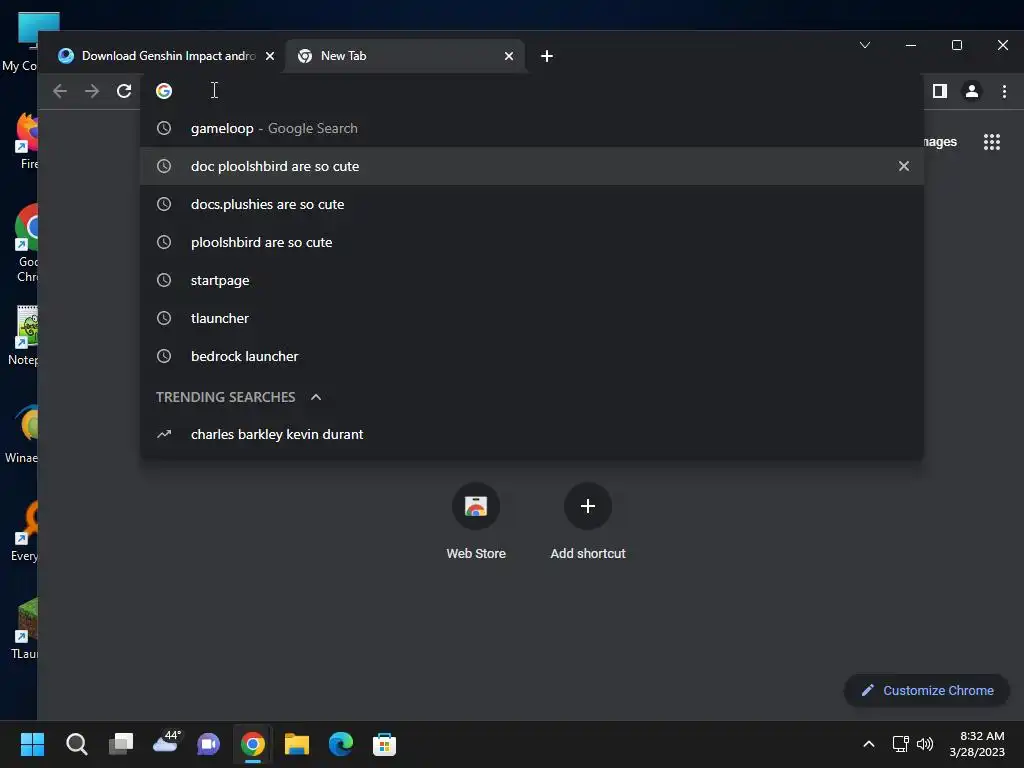The height and width of the screenshot is (768, 1024).
Task: Open Microsoft Store from taskbar
Action: point(384,744)
